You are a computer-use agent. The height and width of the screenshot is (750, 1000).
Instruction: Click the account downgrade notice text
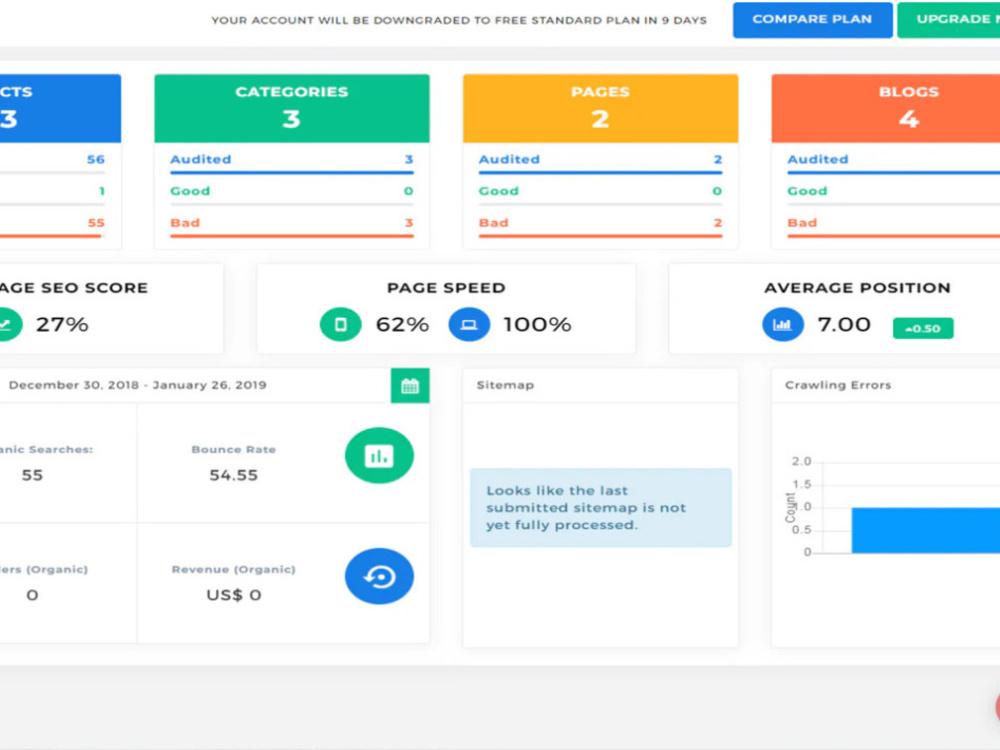459,20
